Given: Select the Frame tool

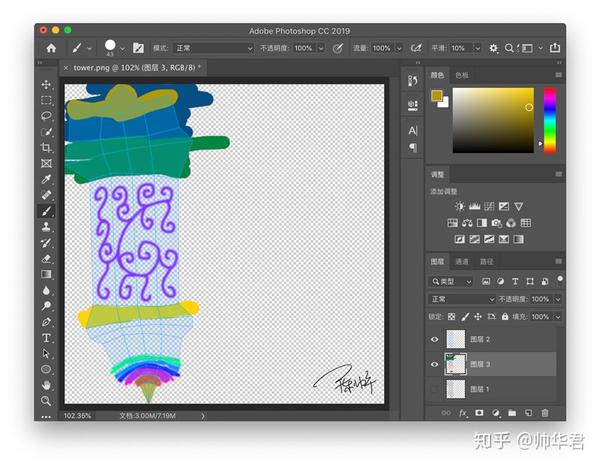Looking at the screenshot, I should [46, 163].
